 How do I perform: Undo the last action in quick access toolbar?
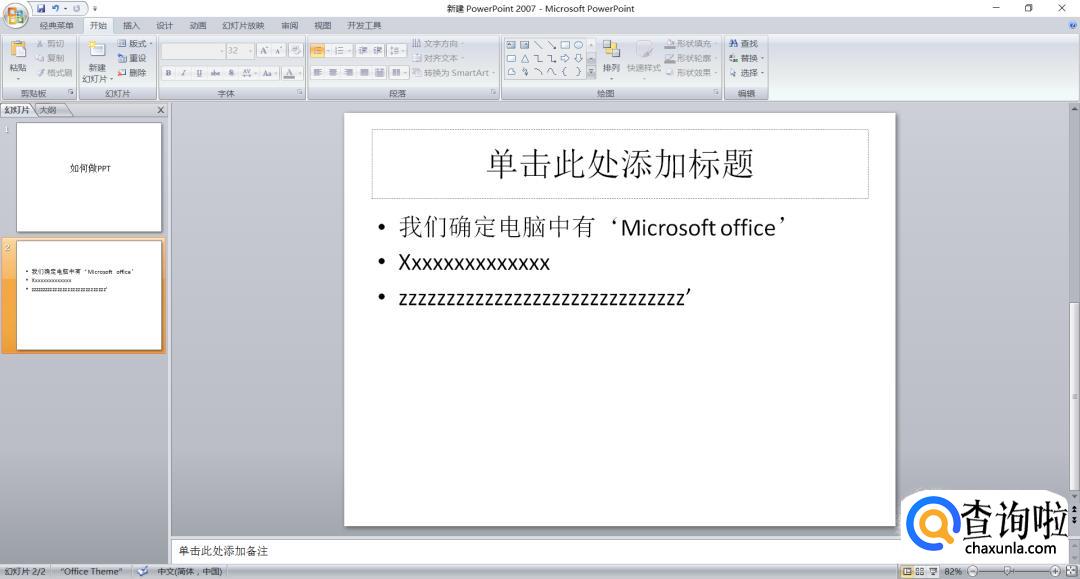pyautogui.click(x=56, y=8)
